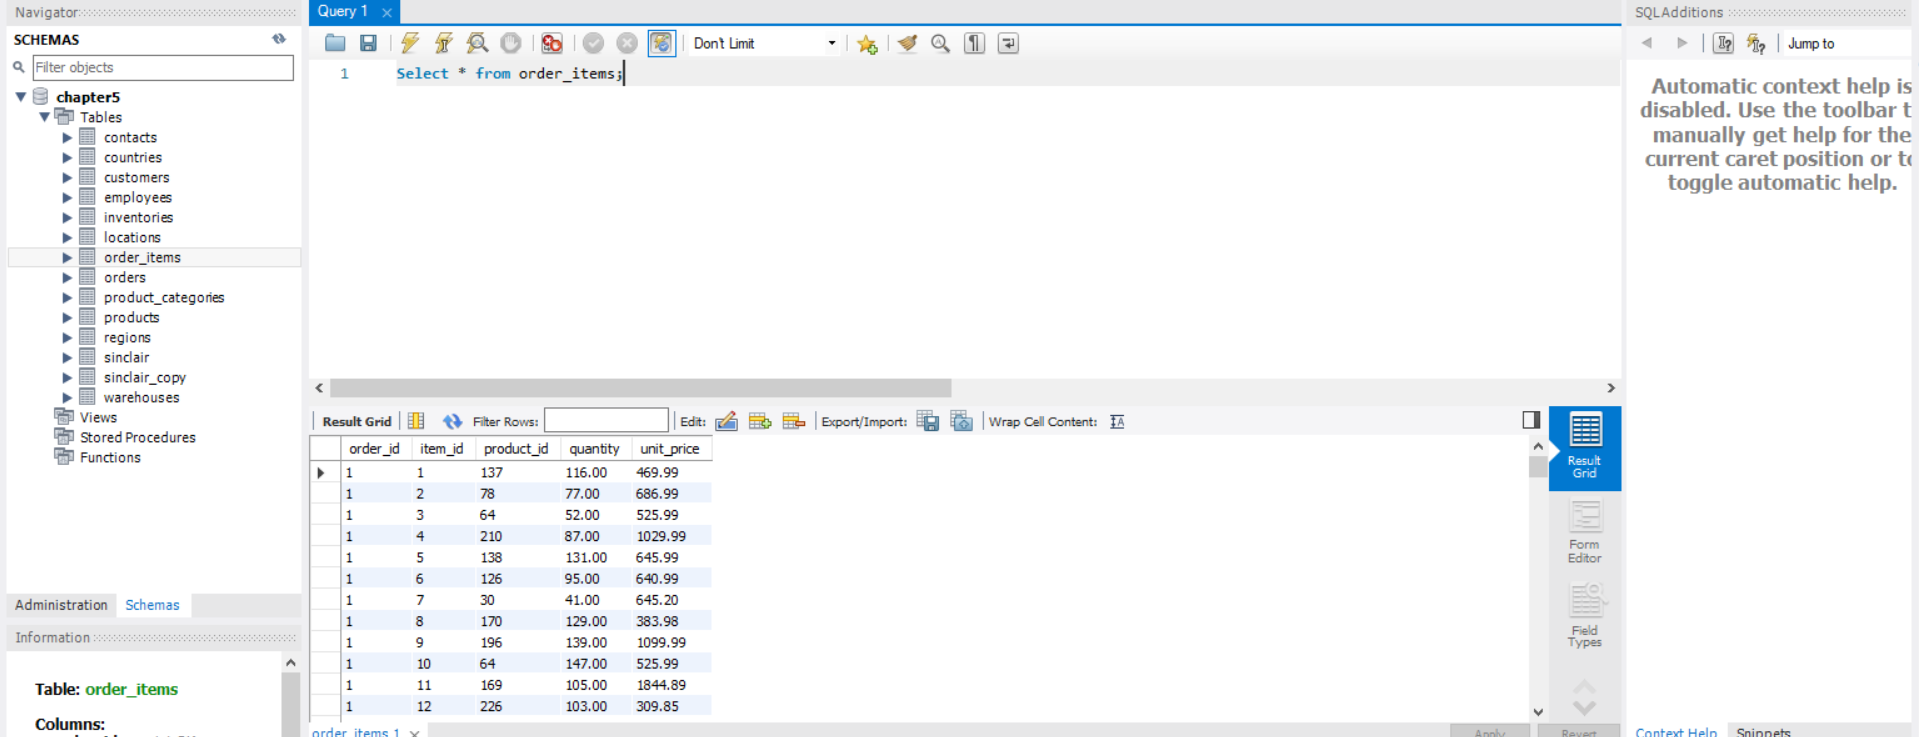
Task: Select the Stored Procedures tree item
Action: pos(138,437)
